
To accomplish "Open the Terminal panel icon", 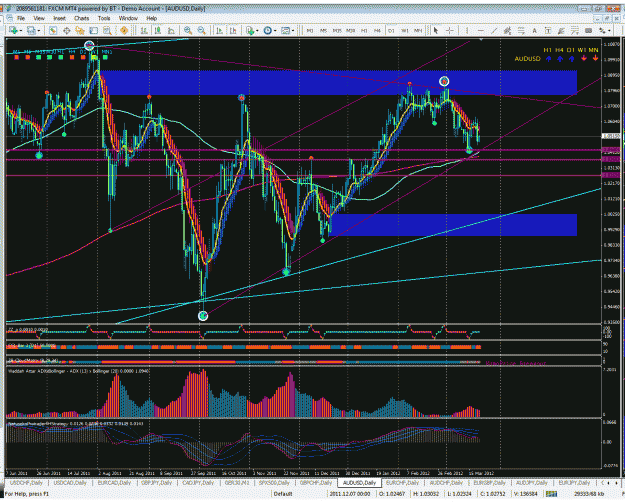I will coord(93,30).
